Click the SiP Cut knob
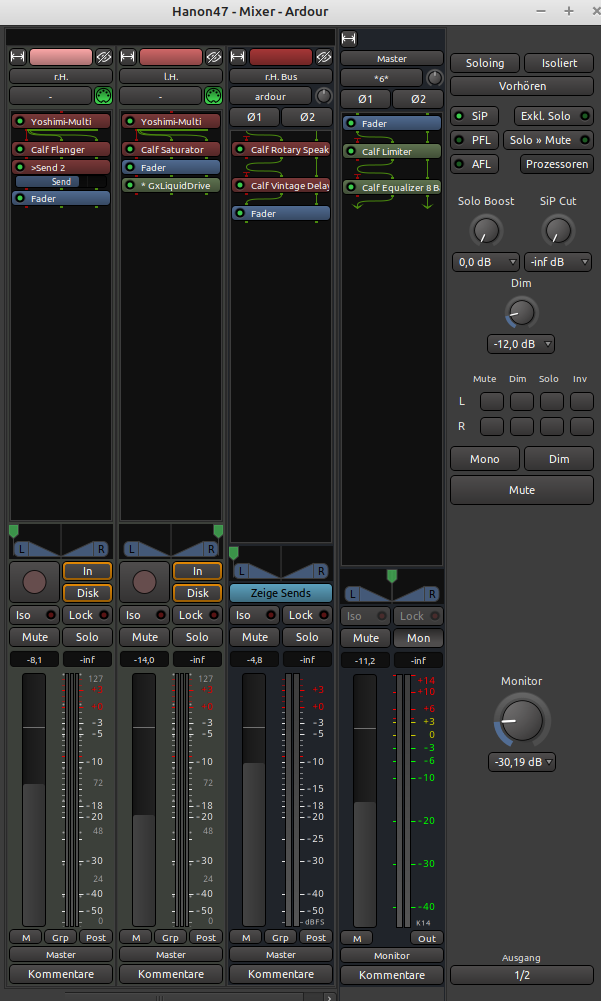Viewport: 601px width, 1001px height. (x=558, y=230)
